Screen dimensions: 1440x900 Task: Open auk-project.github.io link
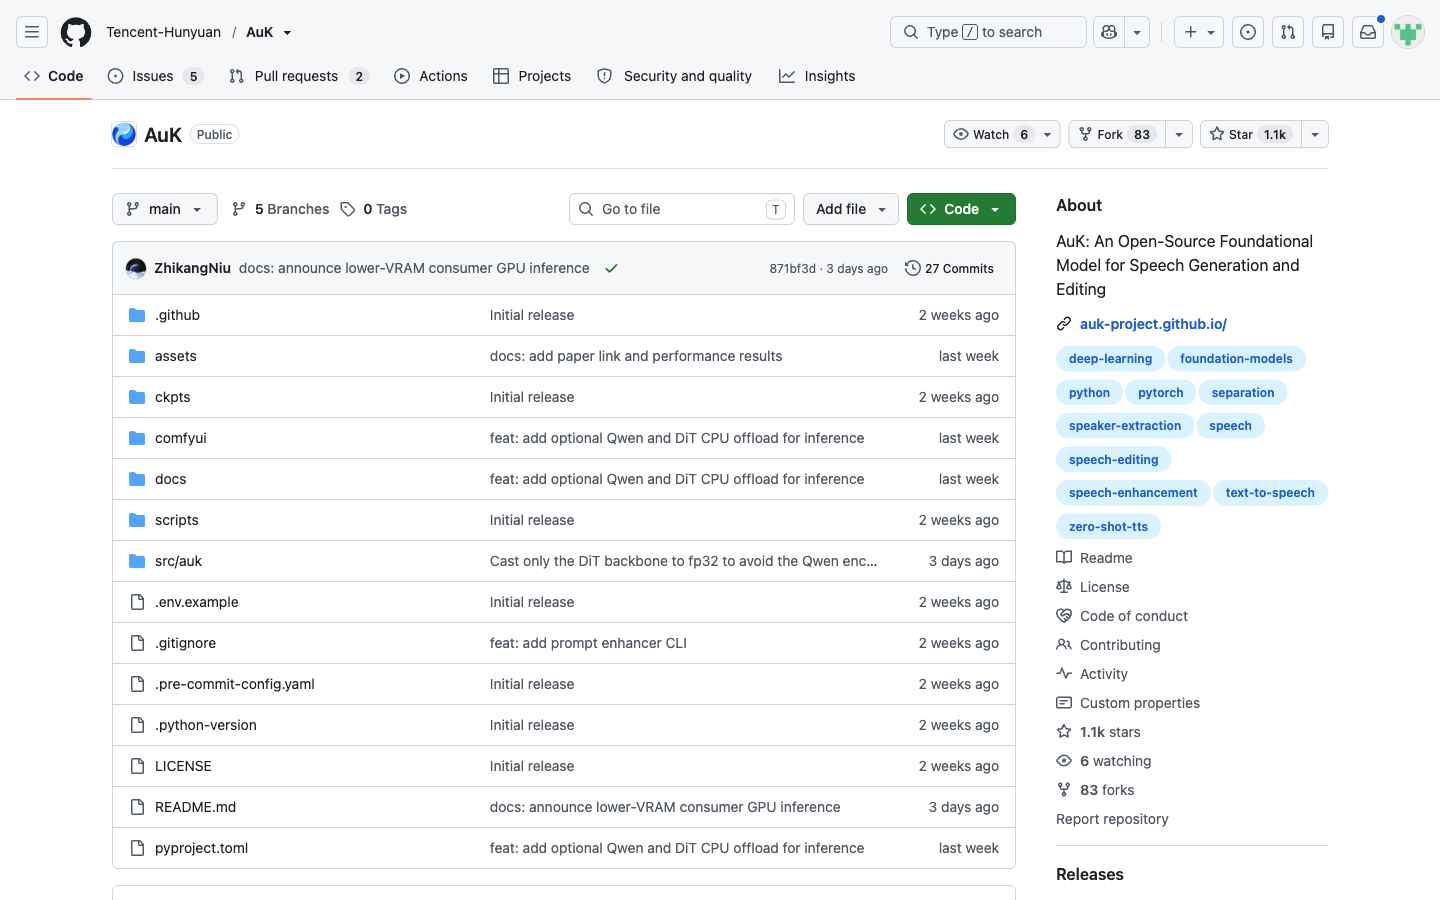point(1153,324)
